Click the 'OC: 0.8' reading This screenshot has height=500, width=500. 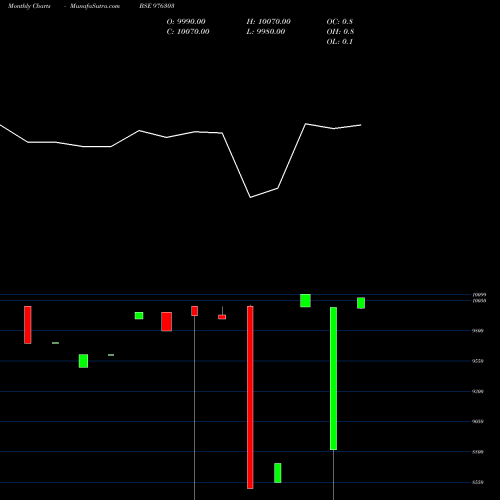(340, 22)
